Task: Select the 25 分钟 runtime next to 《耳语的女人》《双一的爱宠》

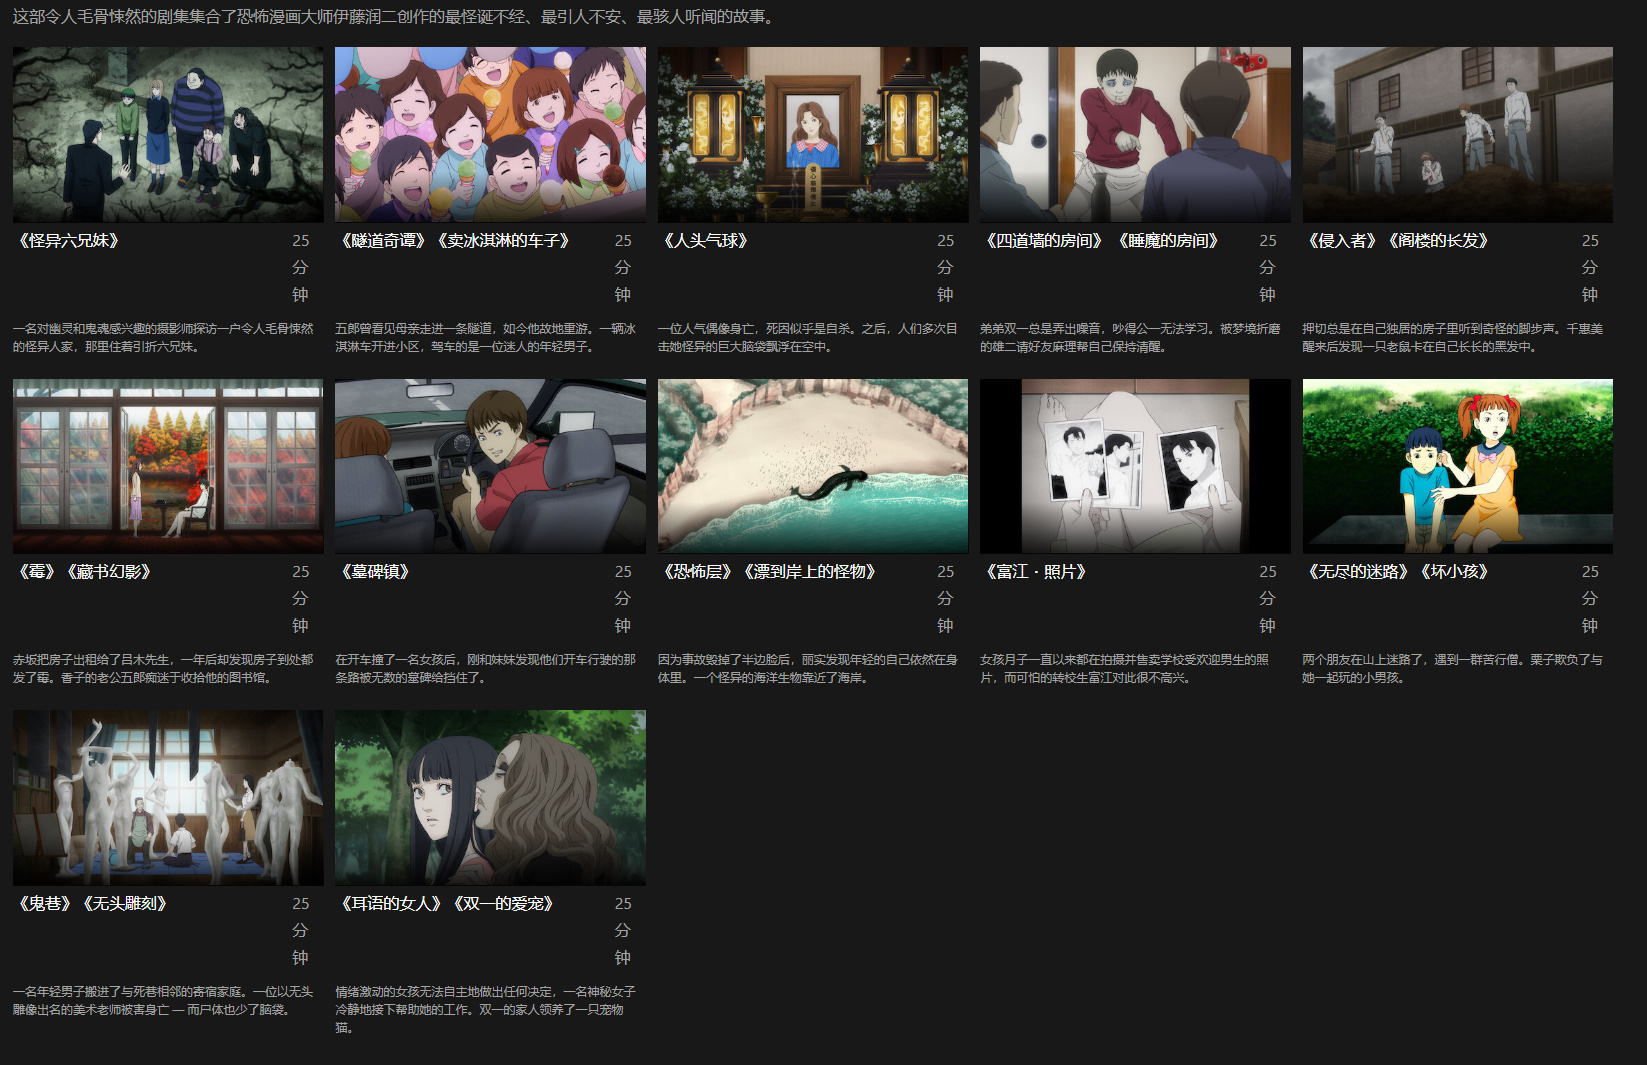Action: 623,931
